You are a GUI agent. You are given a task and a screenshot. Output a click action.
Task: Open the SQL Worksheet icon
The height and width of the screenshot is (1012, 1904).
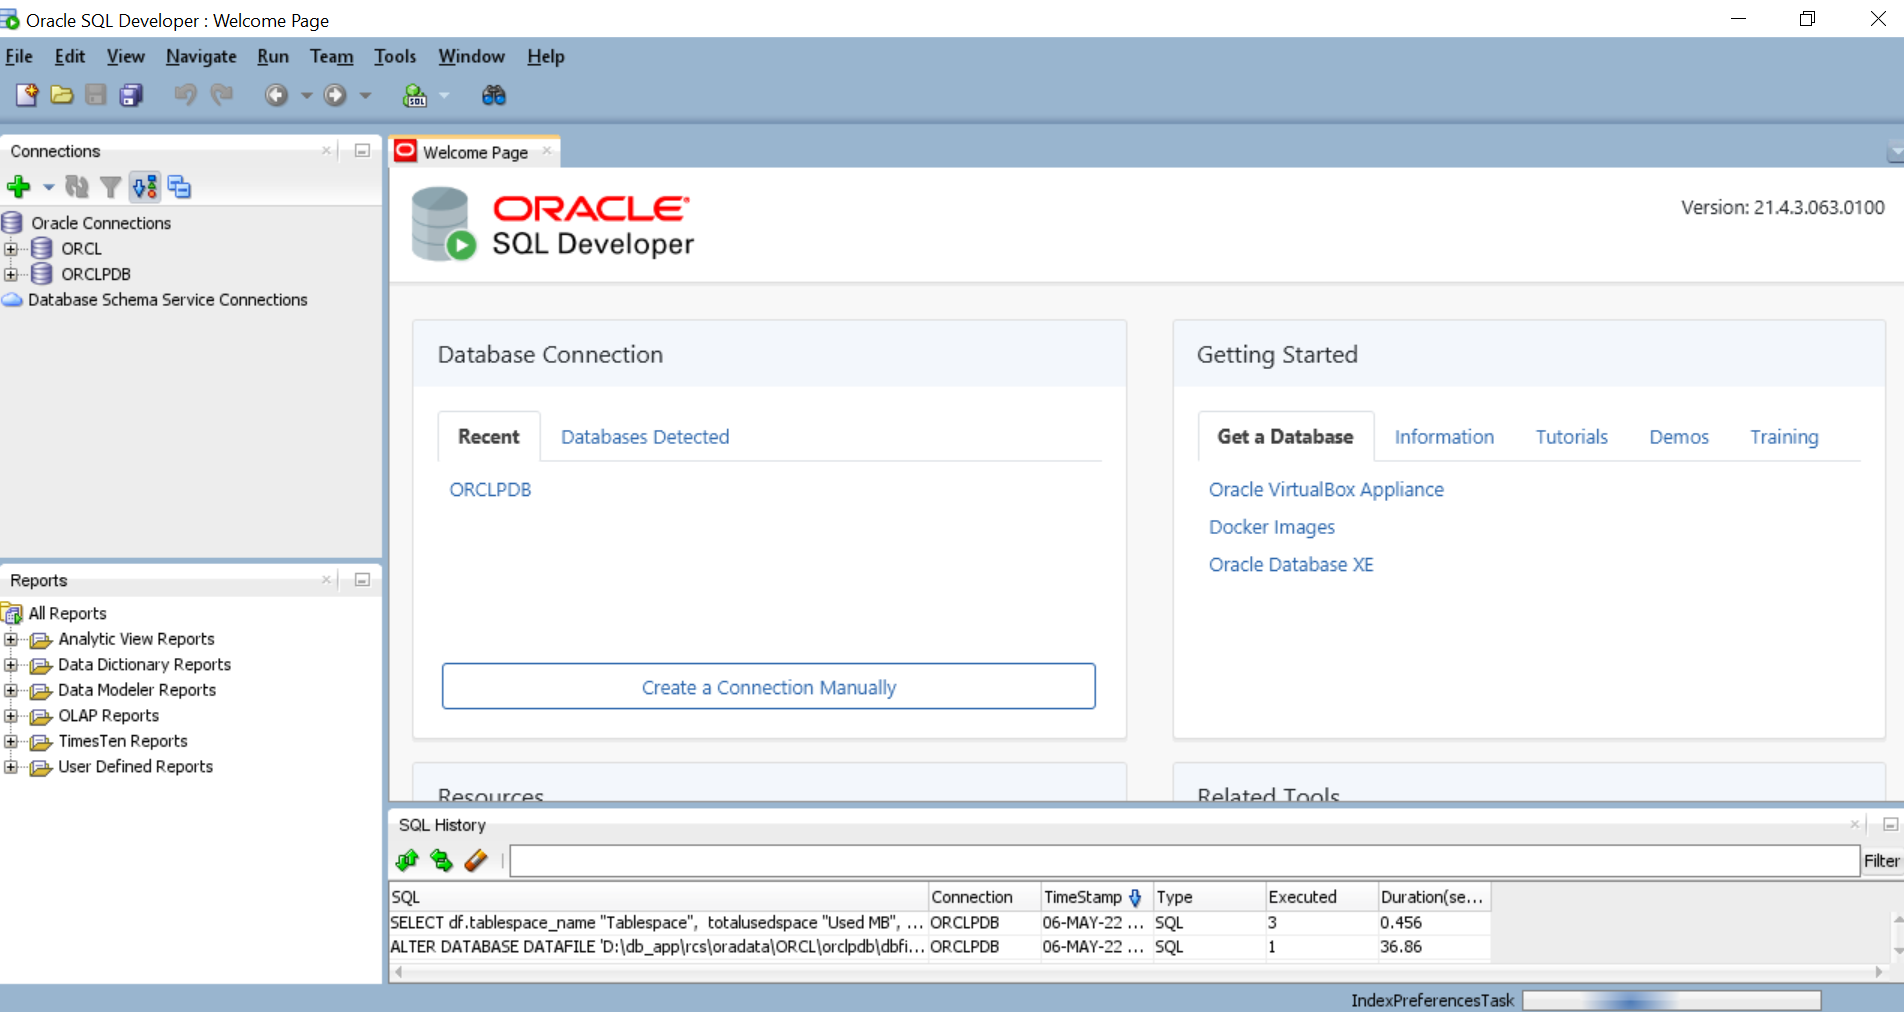click(414, 95)
